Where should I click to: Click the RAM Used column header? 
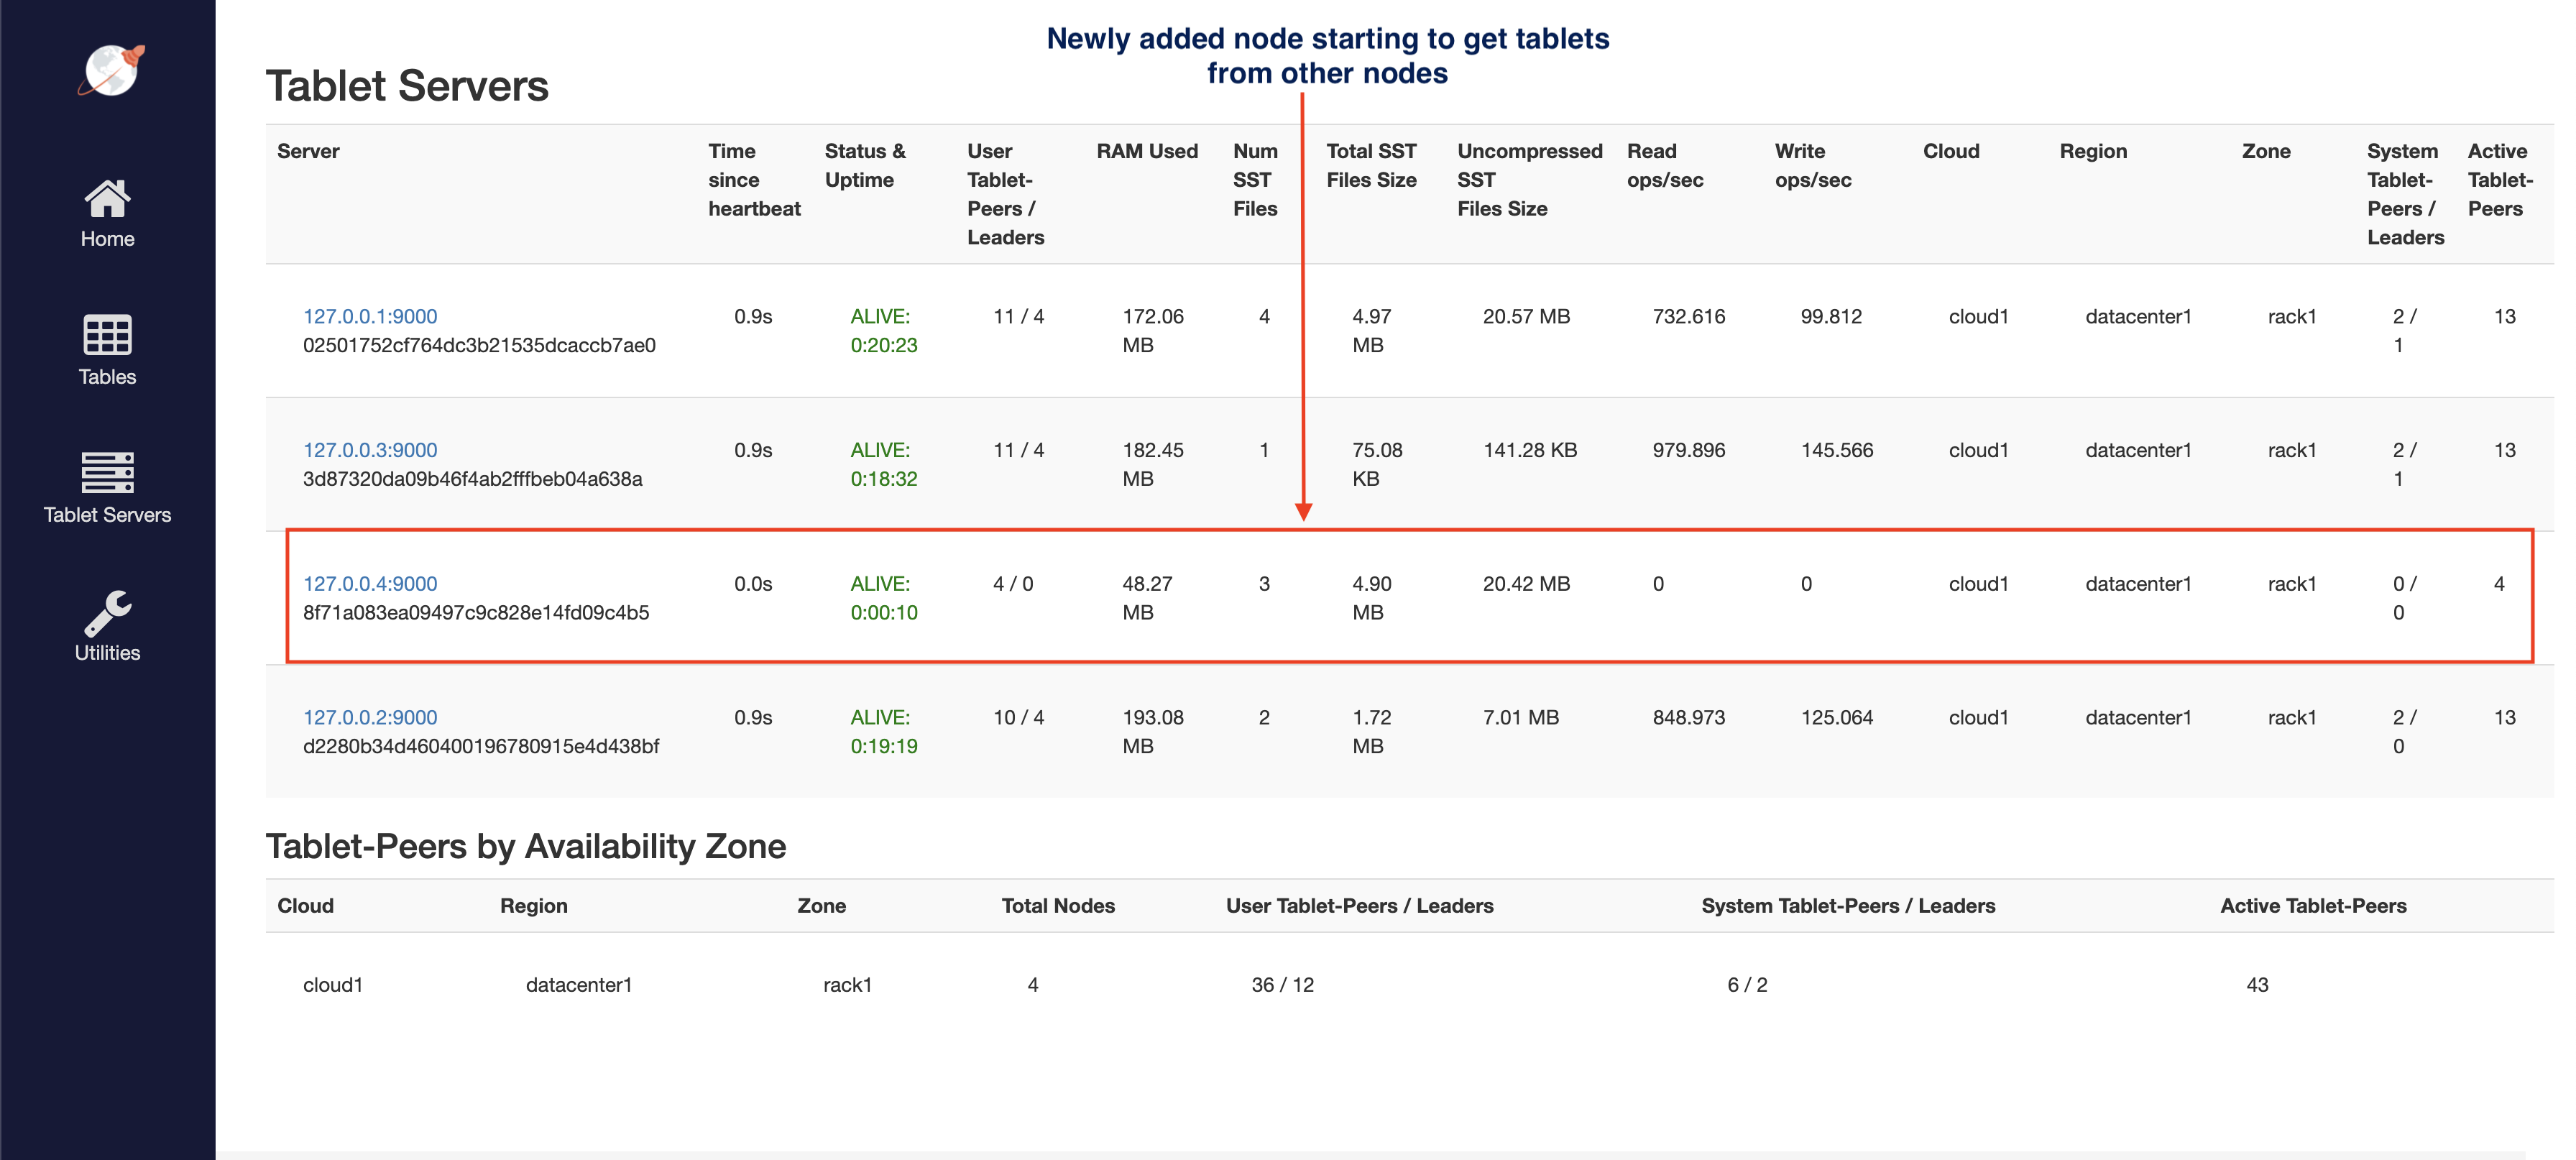pyautogui.click(x=1146, y=151)
